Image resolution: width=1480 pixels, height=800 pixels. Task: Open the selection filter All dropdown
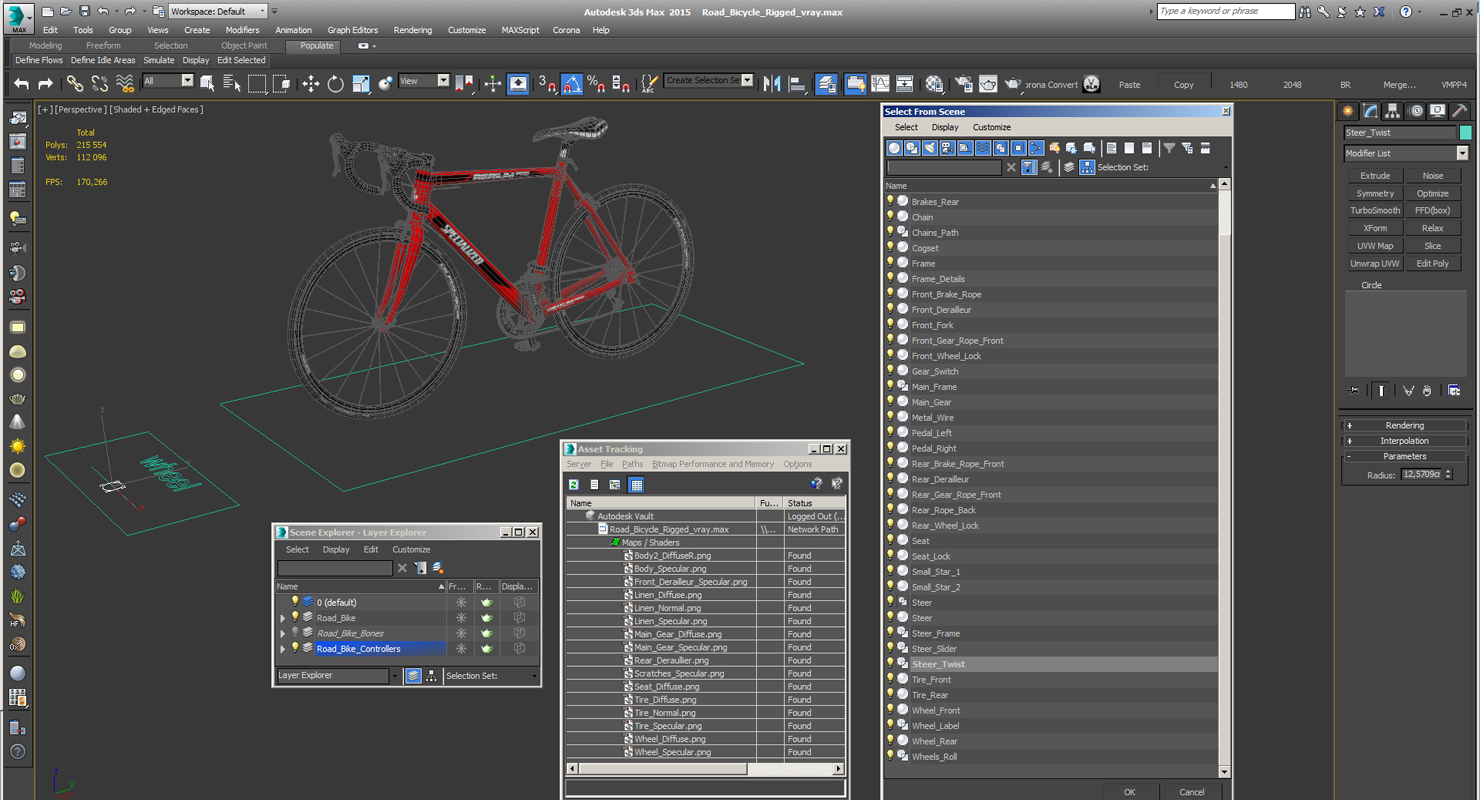tap(187, 81)
